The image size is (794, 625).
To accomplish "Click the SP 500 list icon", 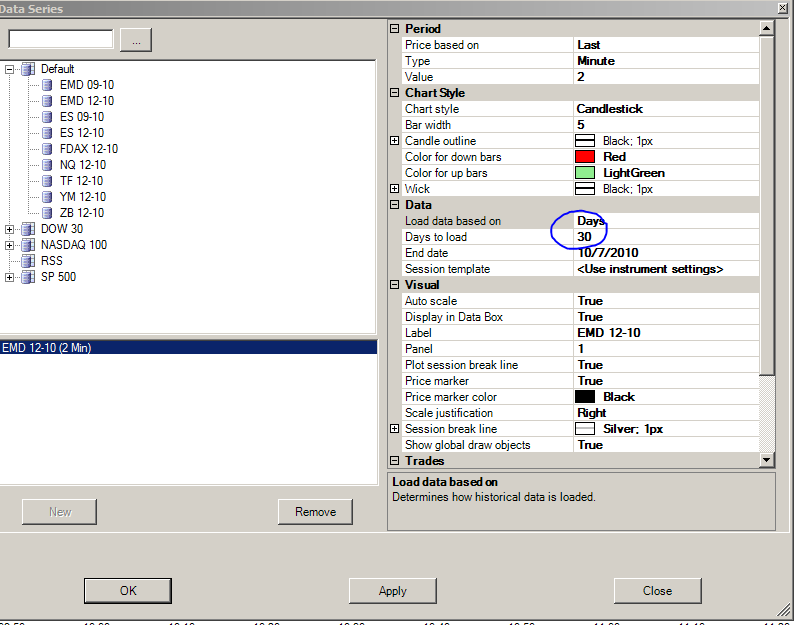I will click(28, 277).
